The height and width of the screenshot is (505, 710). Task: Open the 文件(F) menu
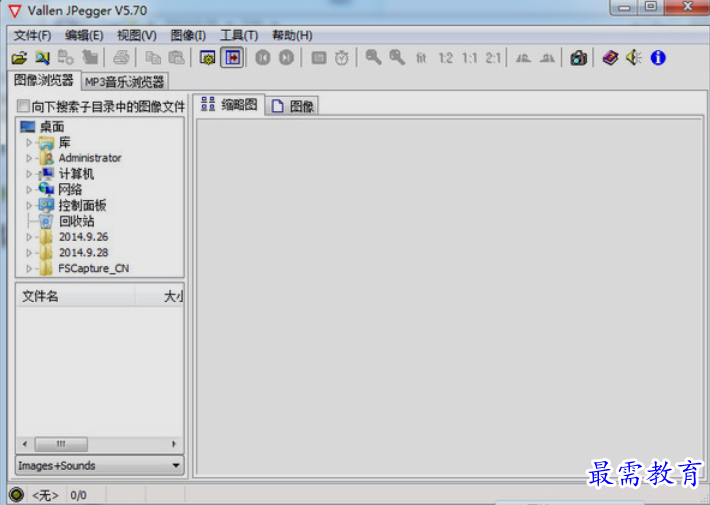point(32,35)
